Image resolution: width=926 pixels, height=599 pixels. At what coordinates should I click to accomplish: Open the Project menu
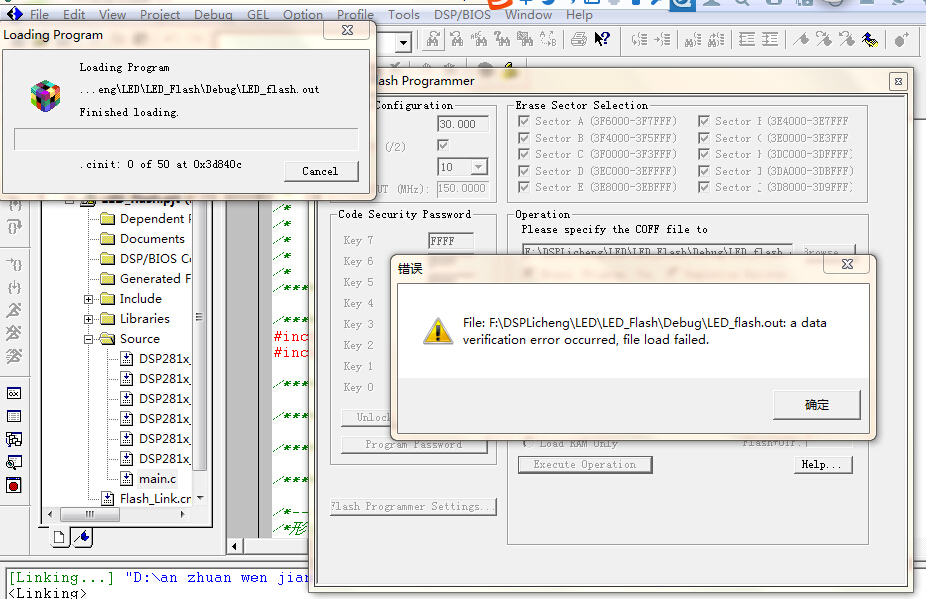click(159, 14)
